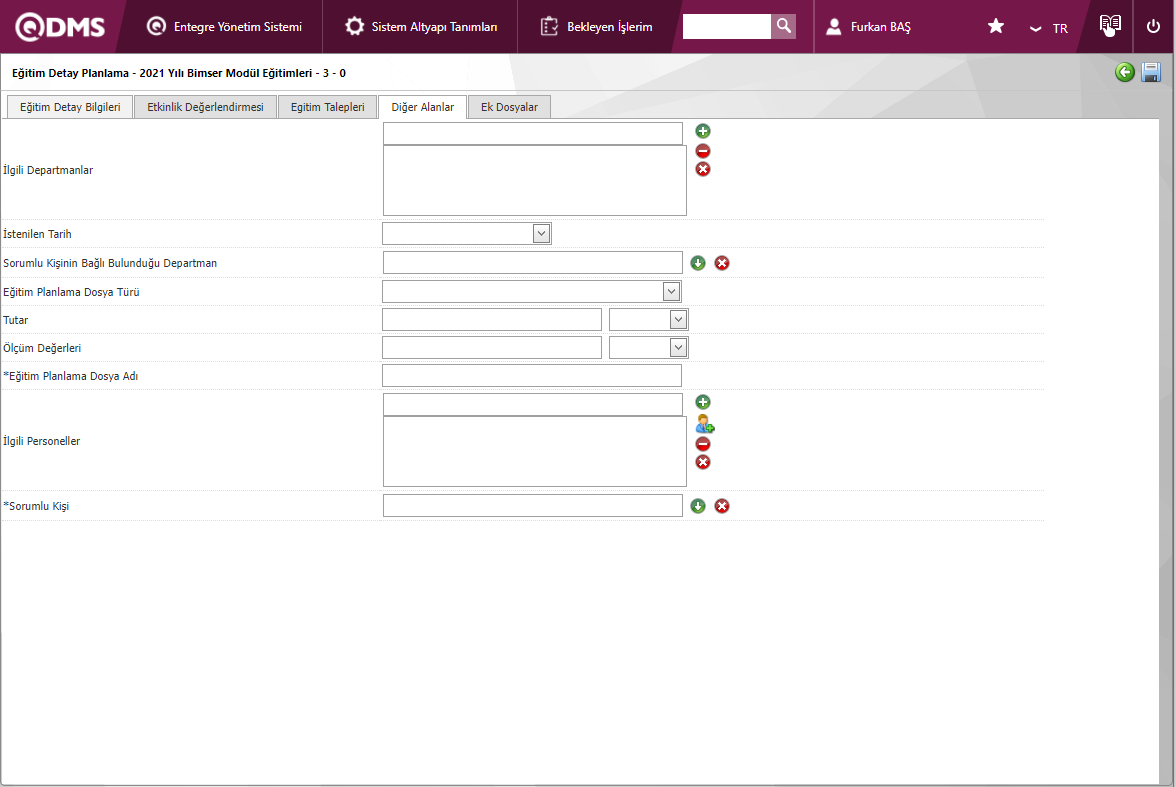Open Eğitim Planlama Dosya Türü dropdown
Viewport: 1176px width, 787px height.
(671, 291)
